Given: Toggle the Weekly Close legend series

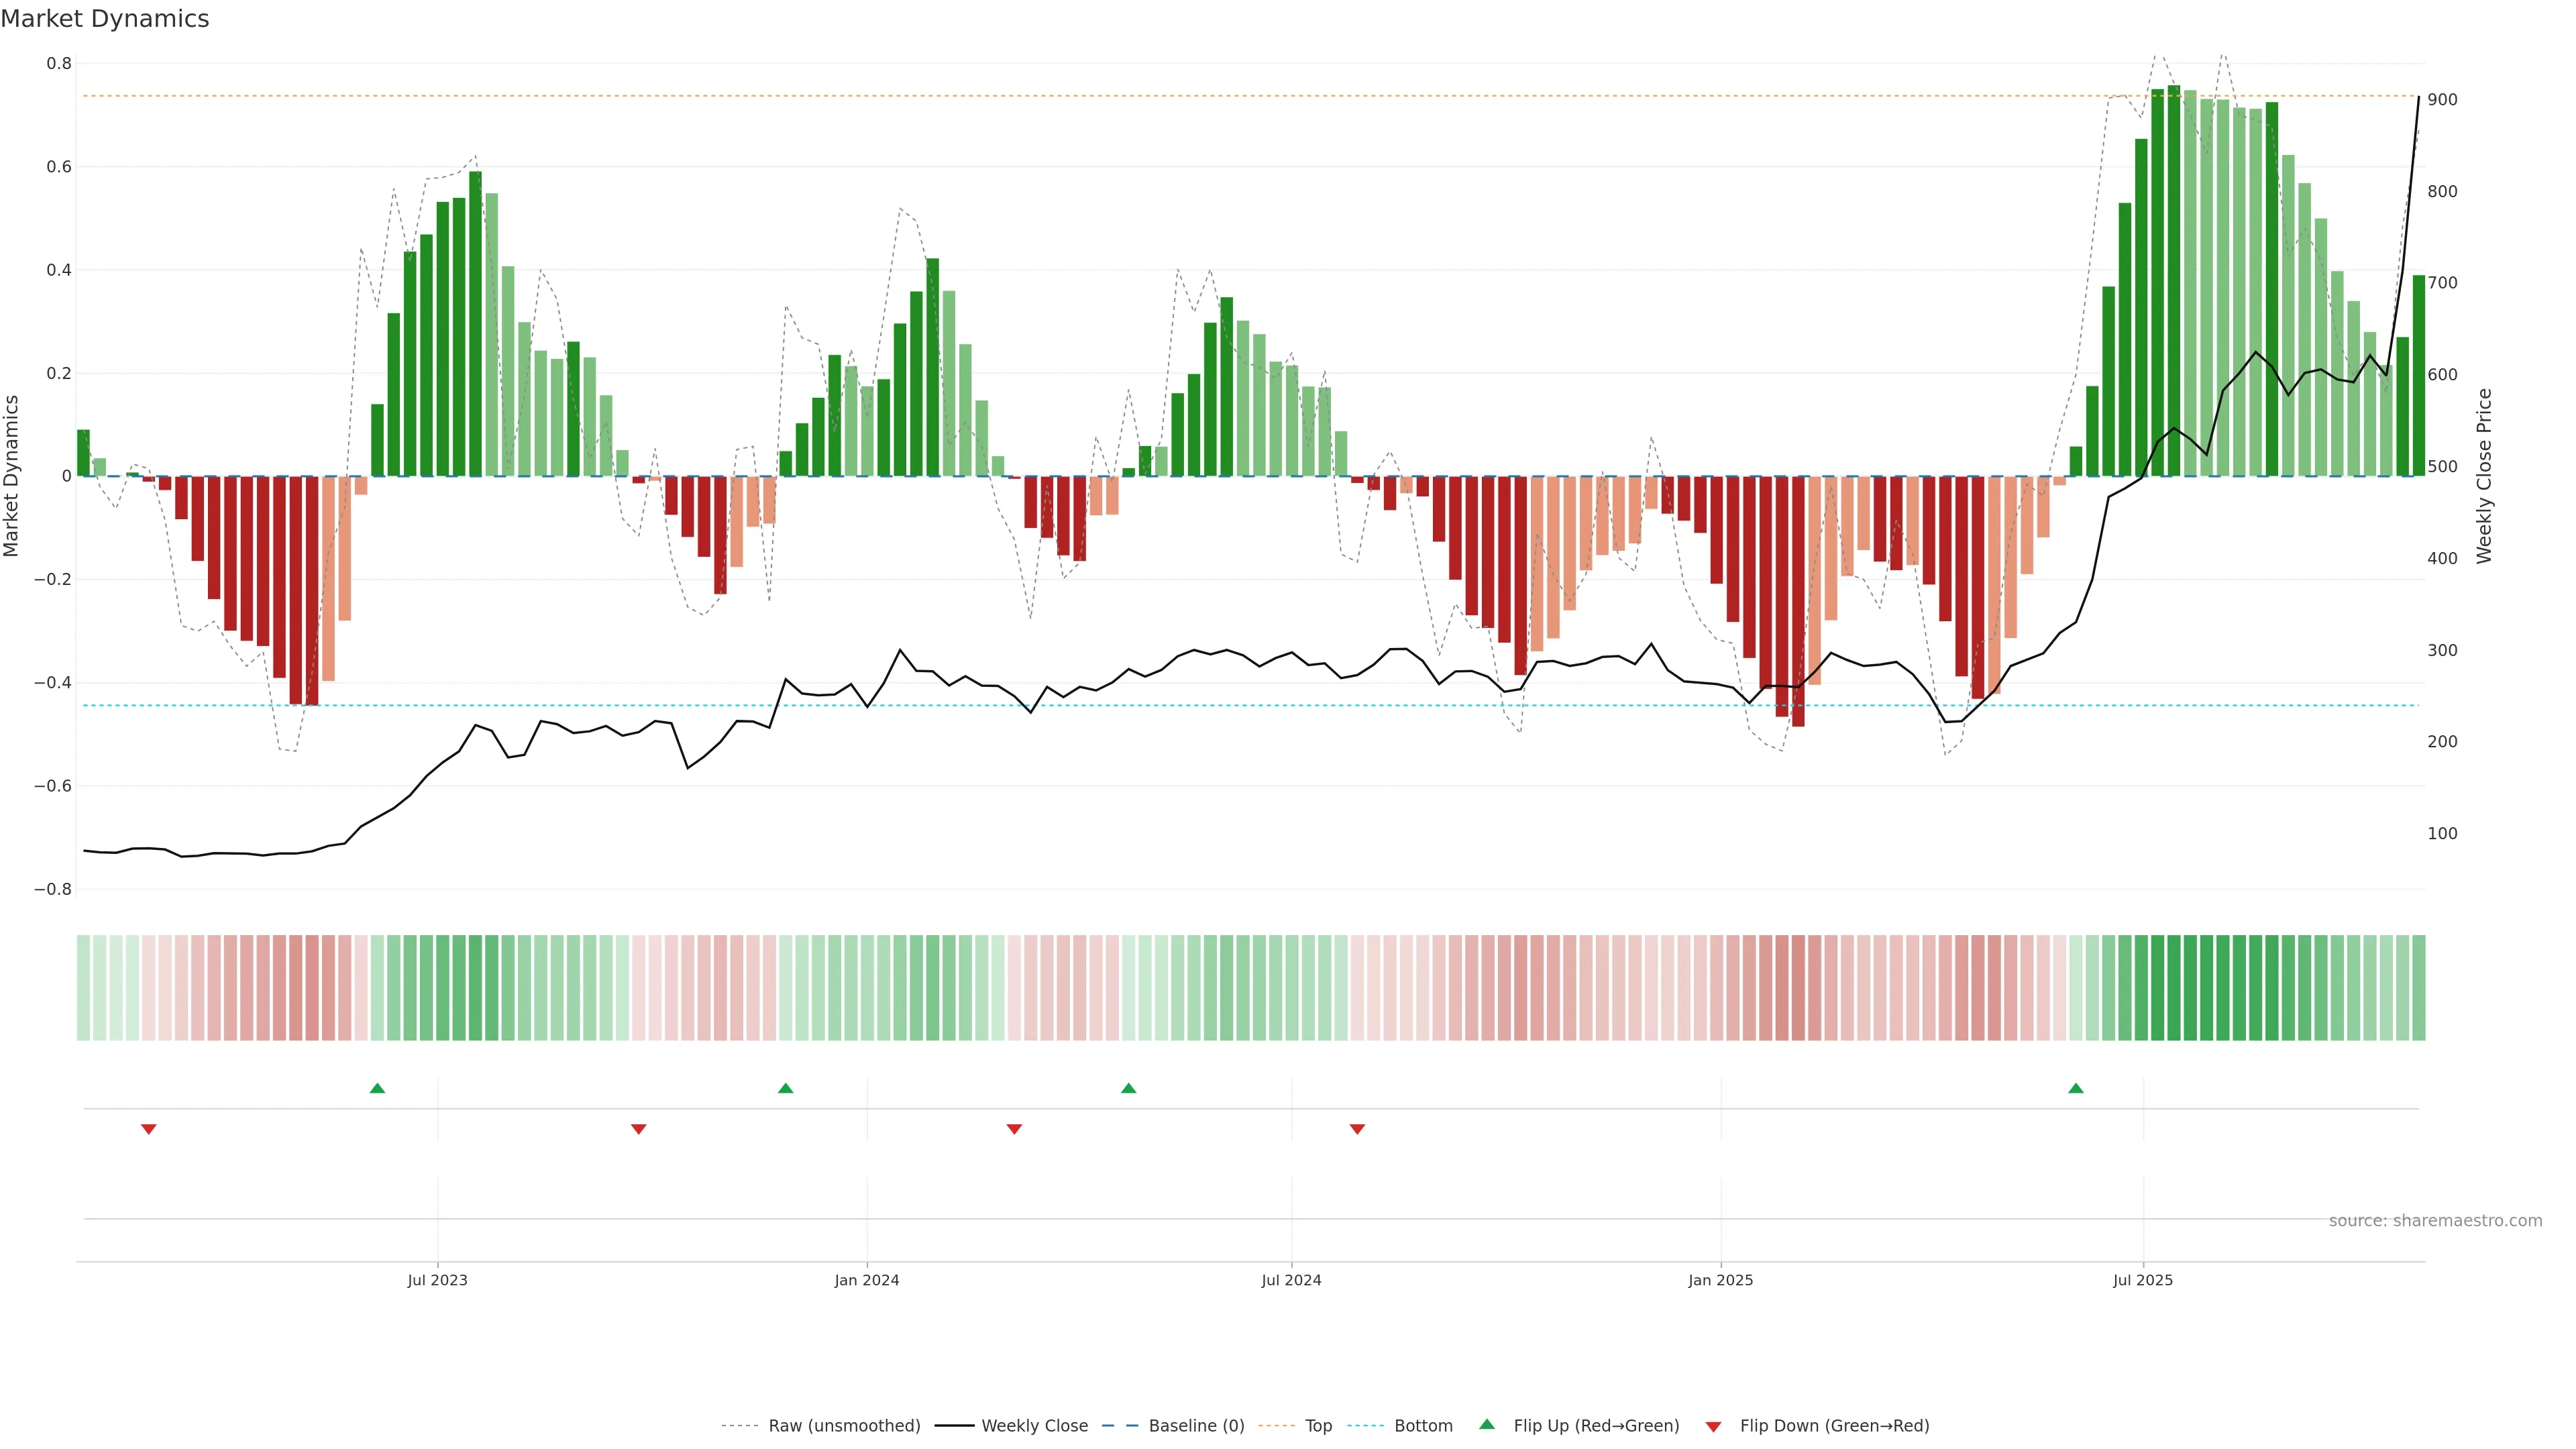Looking at the screenshot, I should (x=1034, y=1426).
